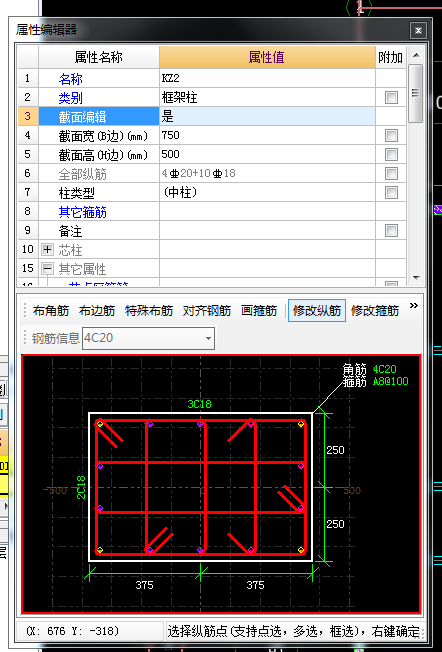
Task: Select the 其它箍筋 property row
Action: (99, 212)
